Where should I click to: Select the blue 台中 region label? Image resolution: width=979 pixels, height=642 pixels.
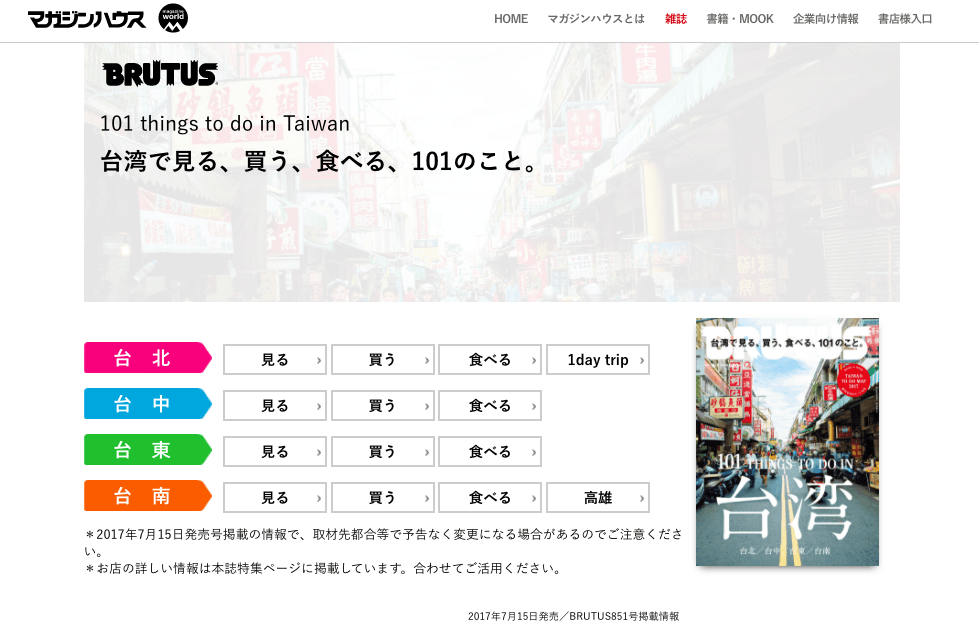[x=147, y=404]
